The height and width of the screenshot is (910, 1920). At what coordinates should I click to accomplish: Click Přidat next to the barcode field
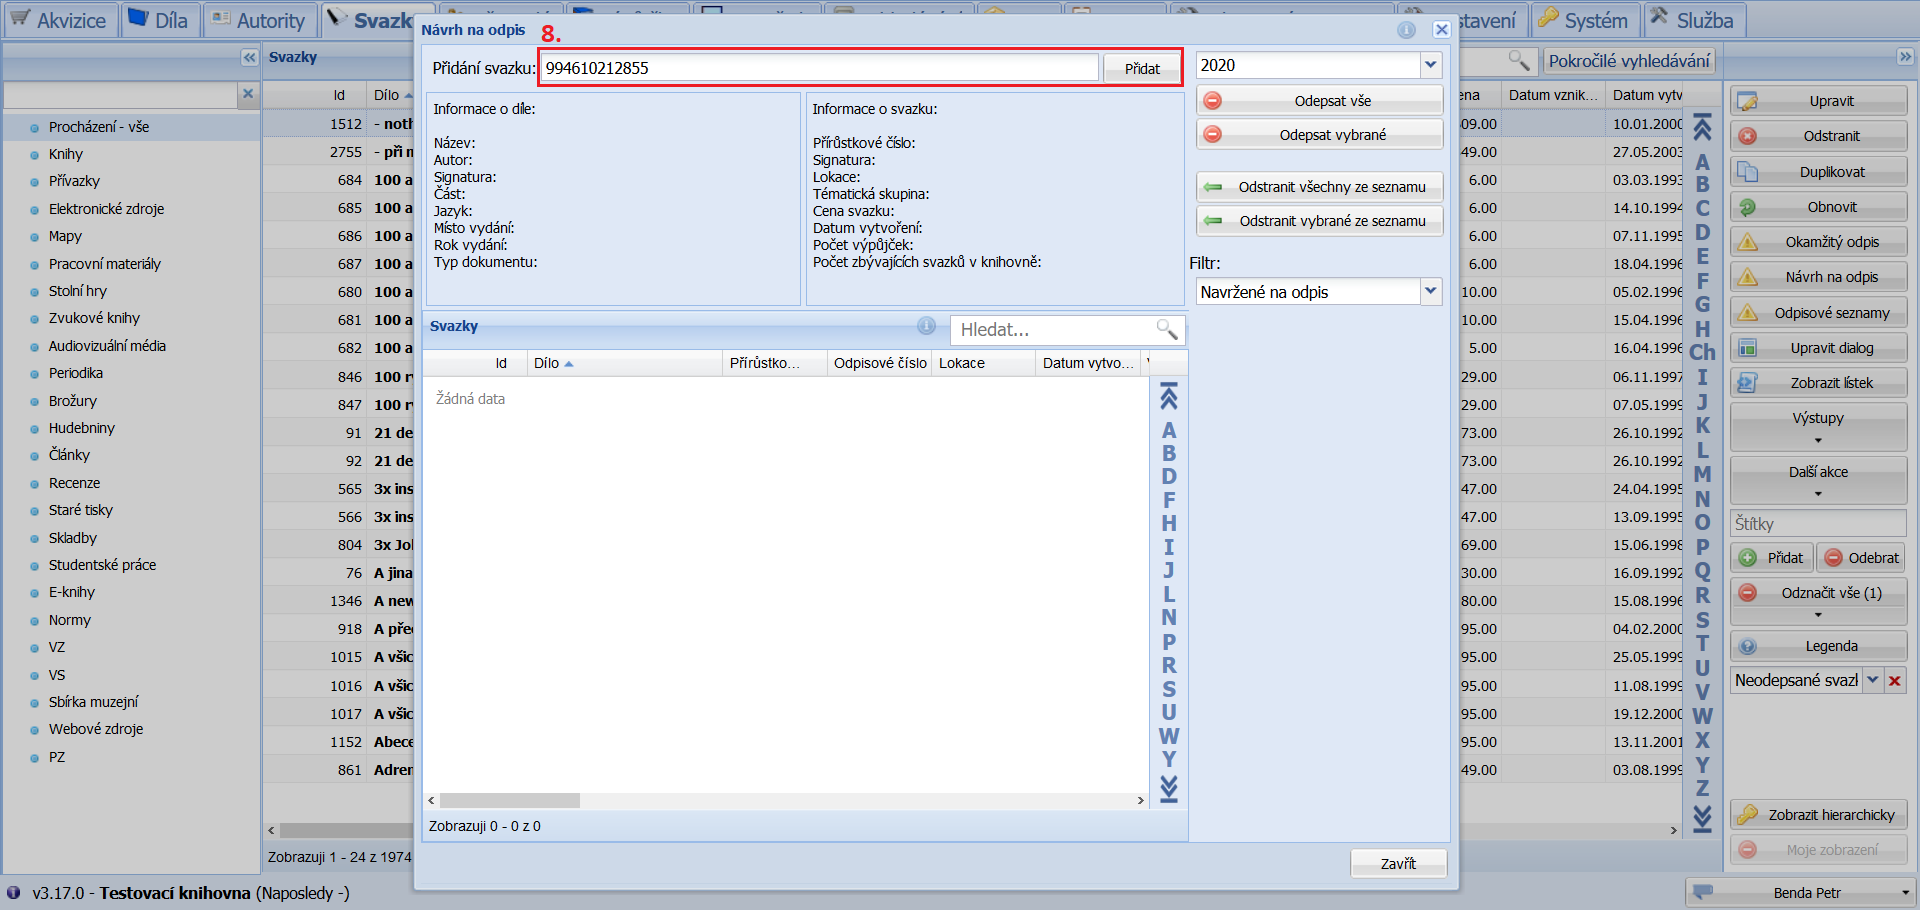(x=1141, y=68)
